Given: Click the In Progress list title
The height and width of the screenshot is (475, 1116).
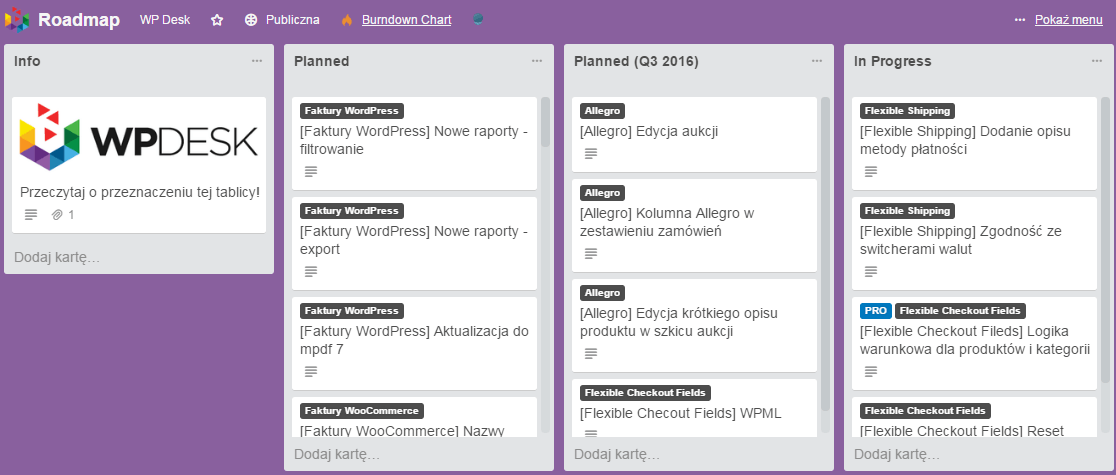Looking at the screenshot, I should coord(893,61).
